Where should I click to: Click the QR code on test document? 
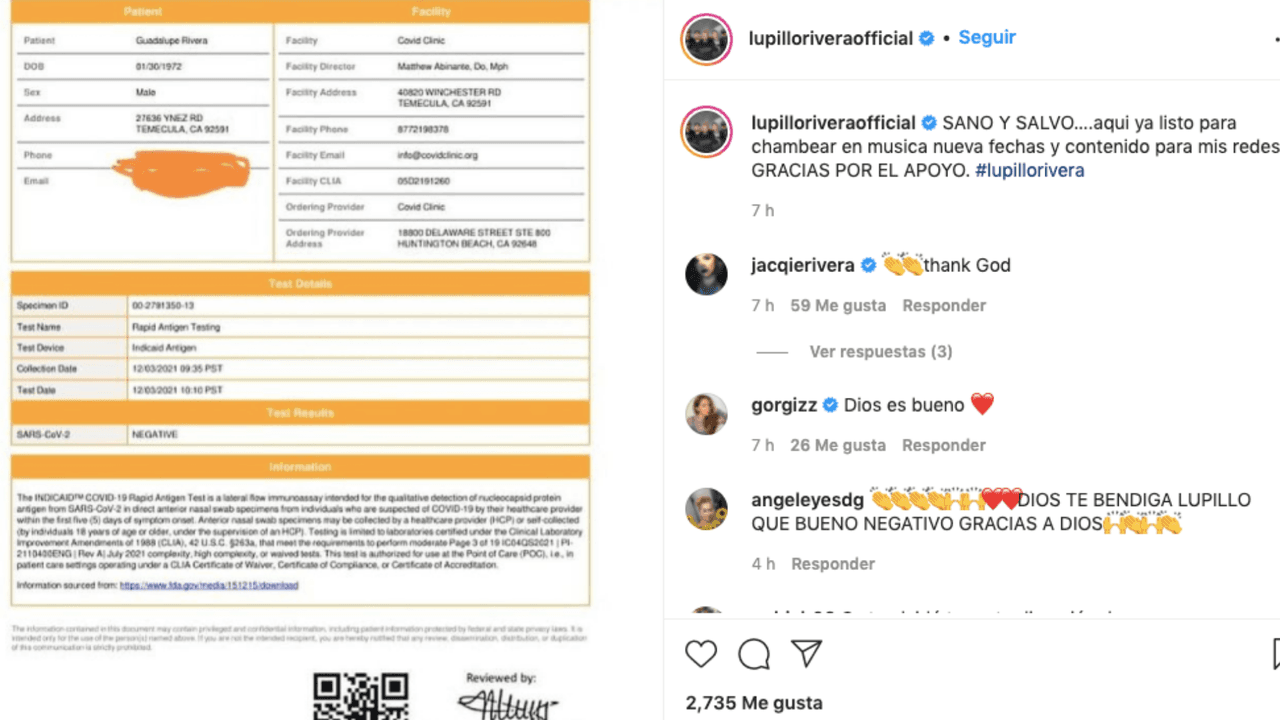[x=361, y=696]
